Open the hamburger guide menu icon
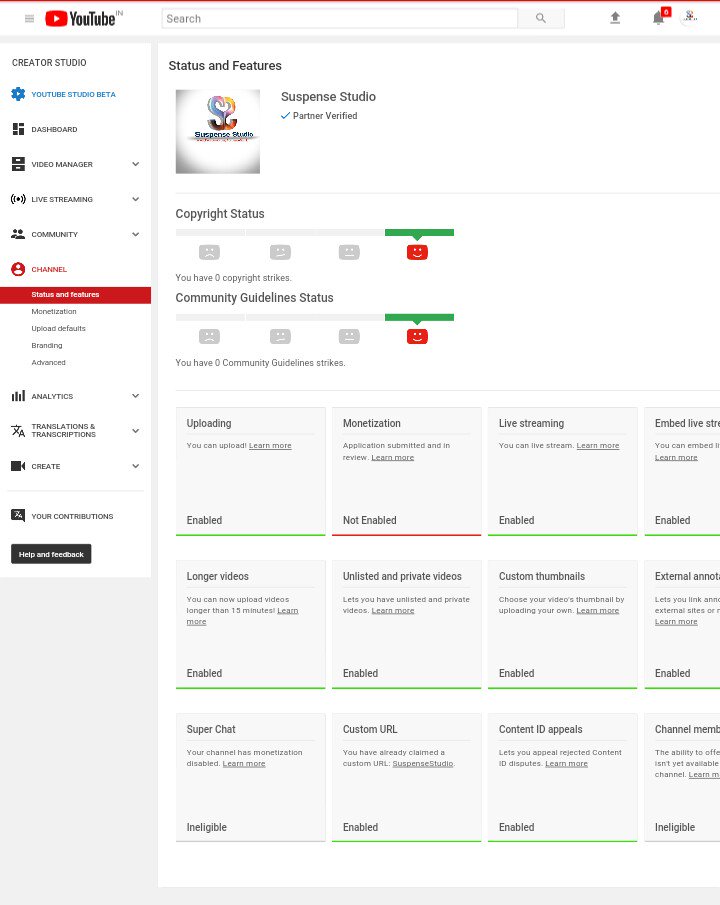Viewport: 720px width, 905px height. click(x=29, y=18)
